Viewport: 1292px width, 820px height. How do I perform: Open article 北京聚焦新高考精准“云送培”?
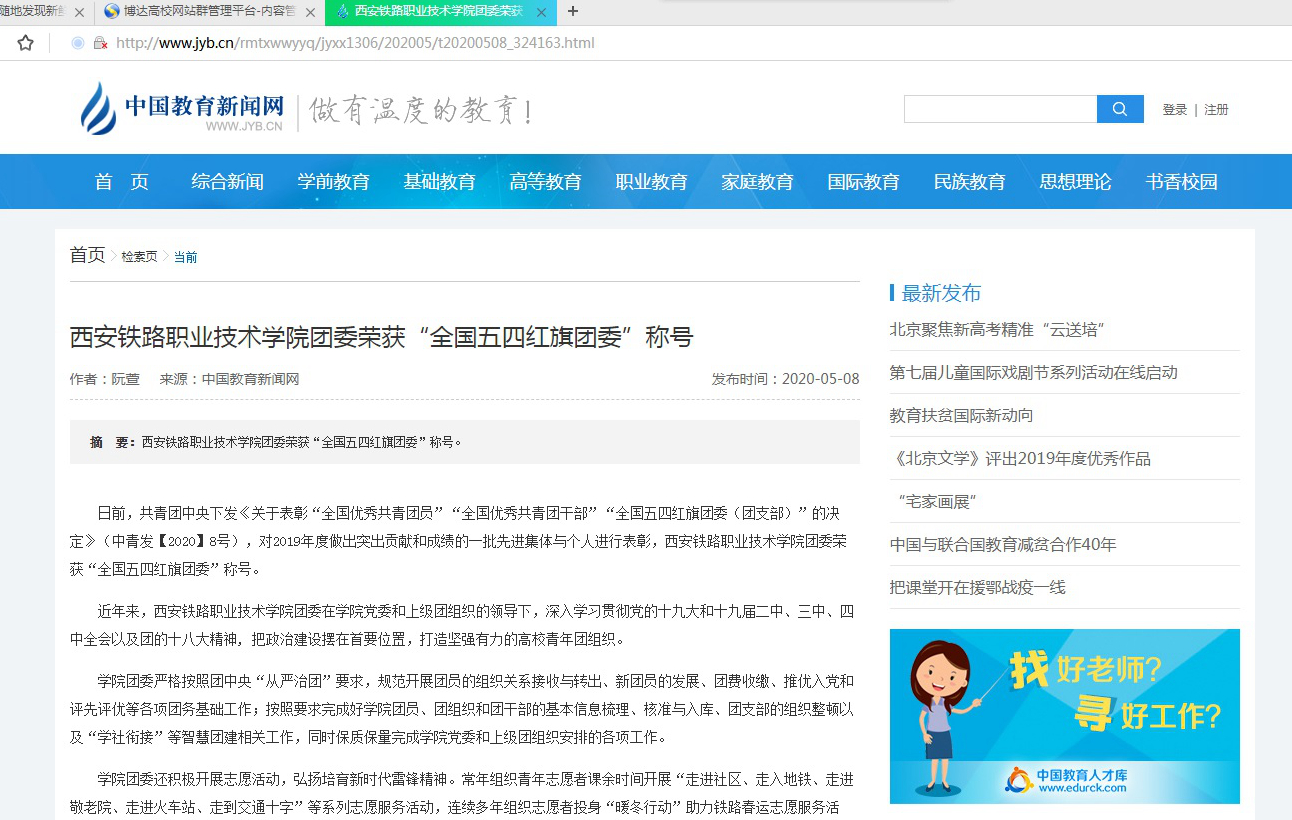996,330
